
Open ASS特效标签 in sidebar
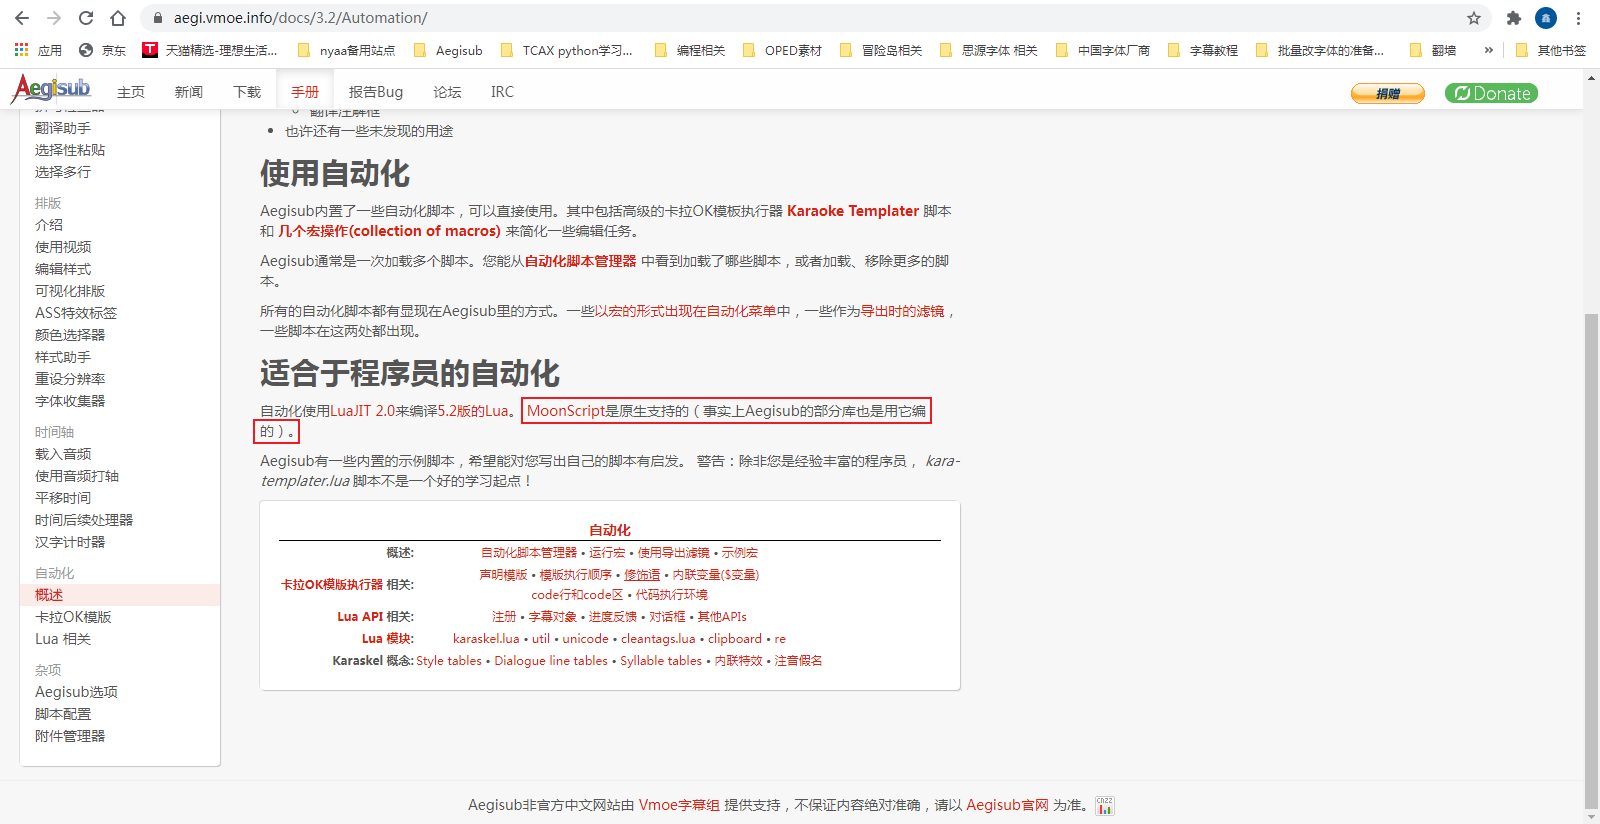point(76,313)
